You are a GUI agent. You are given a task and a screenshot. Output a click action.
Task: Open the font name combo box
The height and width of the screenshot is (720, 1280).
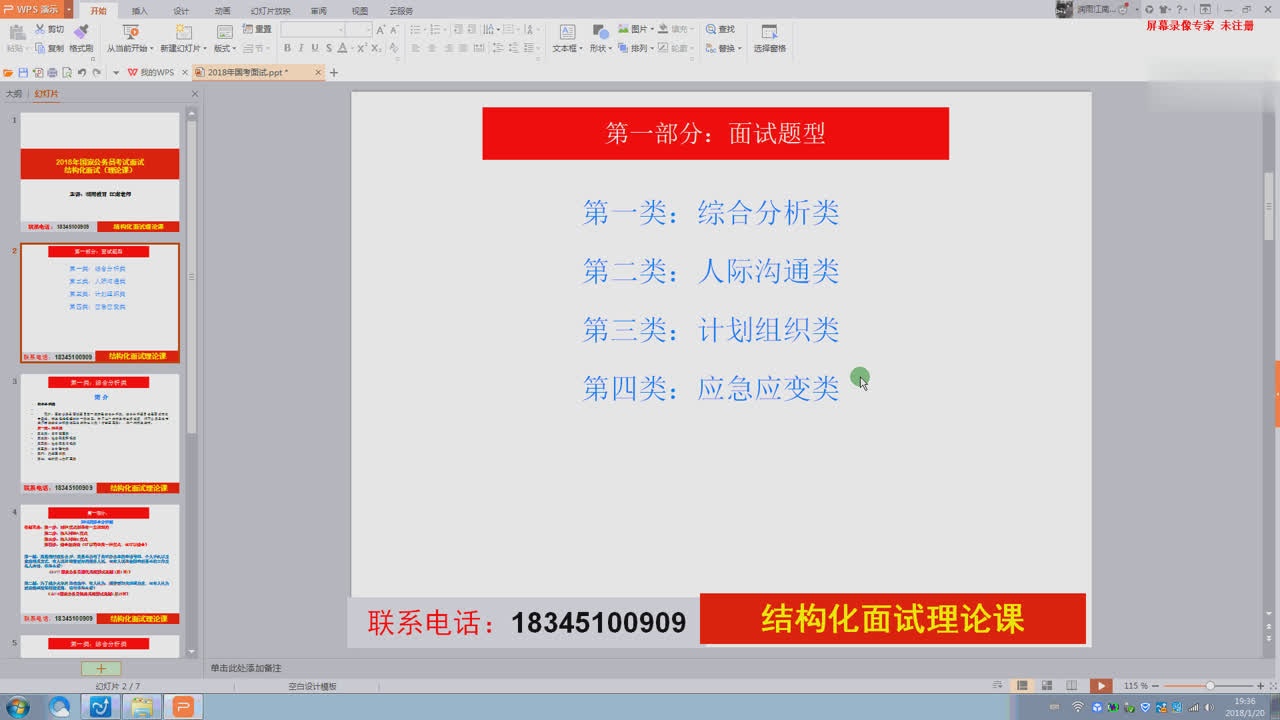tap(312, 30)
